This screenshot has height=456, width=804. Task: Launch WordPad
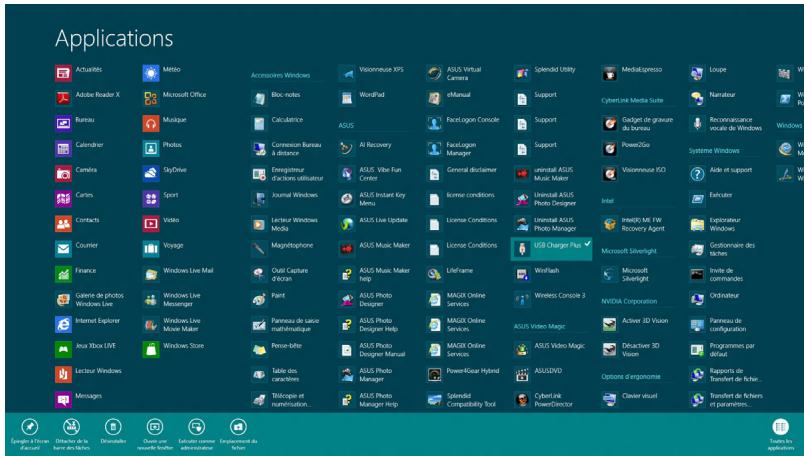pos(363,98)
